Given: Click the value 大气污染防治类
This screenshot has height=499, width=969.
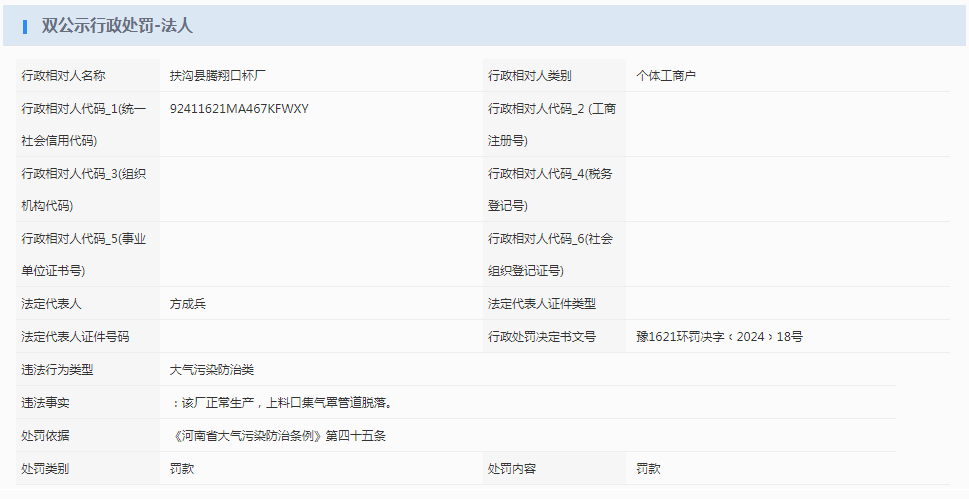Looking at the screenshot, I should [x=212, y=370].
